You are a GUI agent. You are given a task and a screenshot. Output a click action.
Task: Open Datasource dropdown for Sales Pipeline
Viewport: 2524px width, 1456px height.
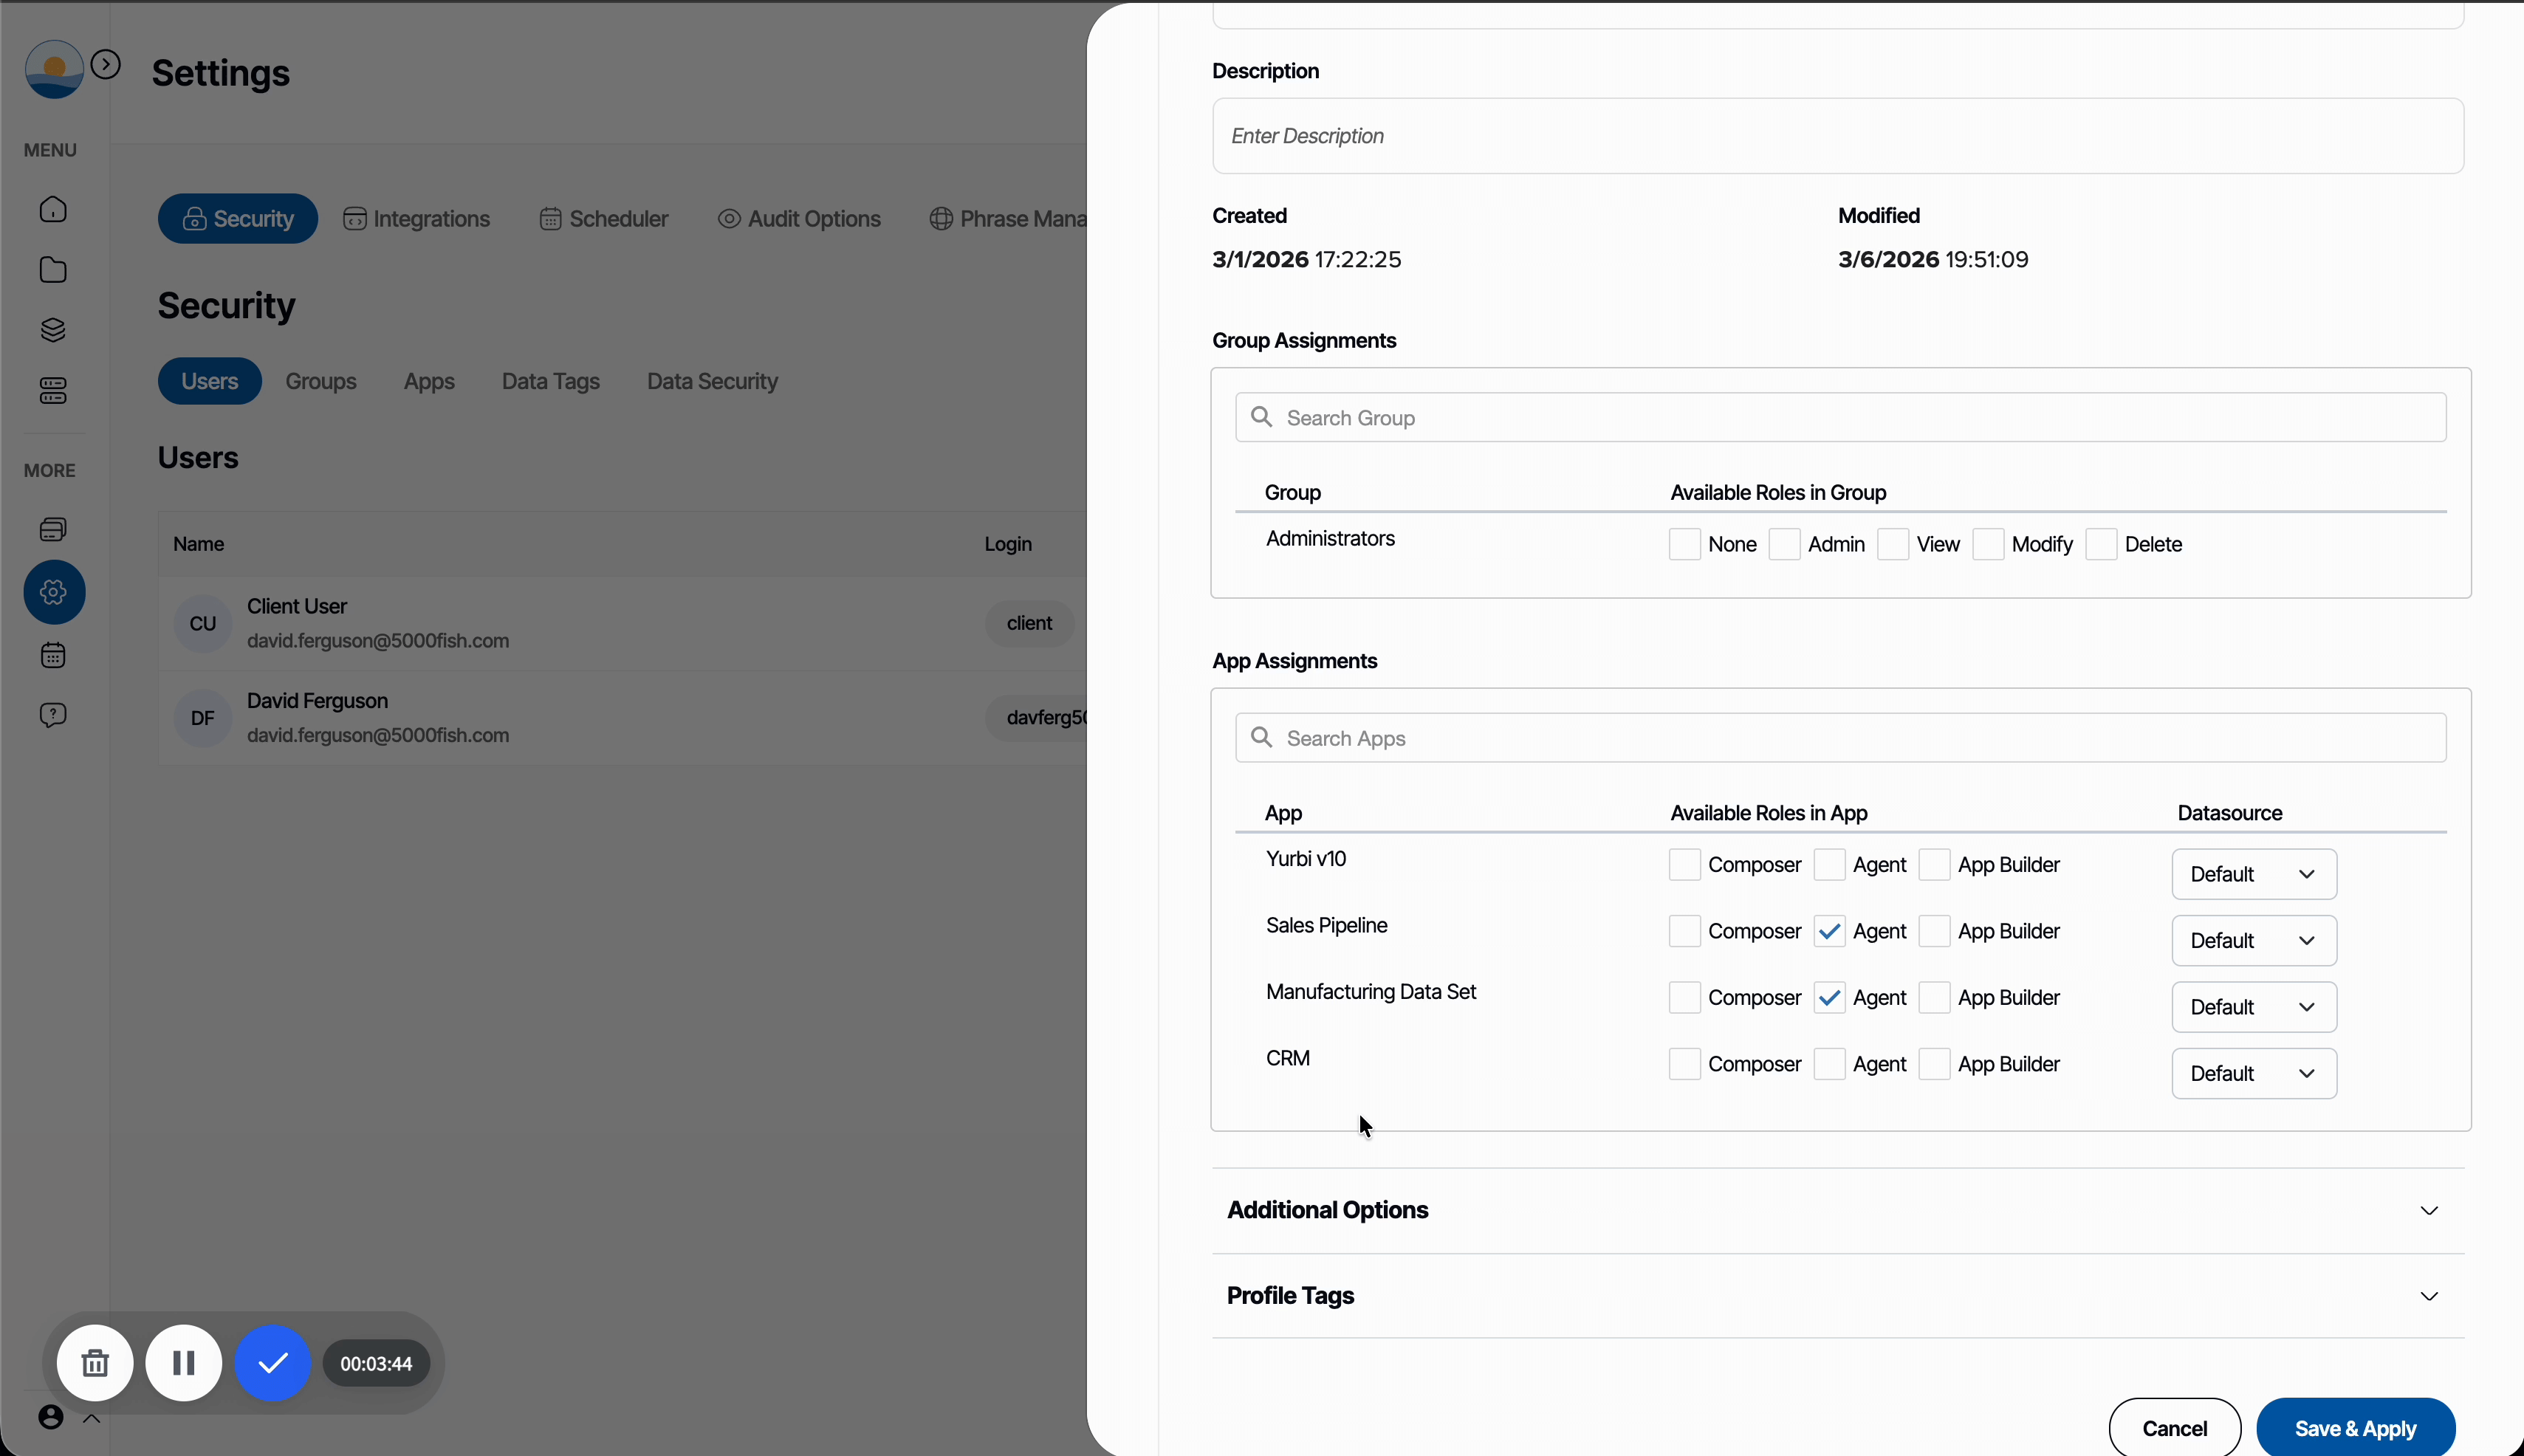click(x=2254, y=940)
